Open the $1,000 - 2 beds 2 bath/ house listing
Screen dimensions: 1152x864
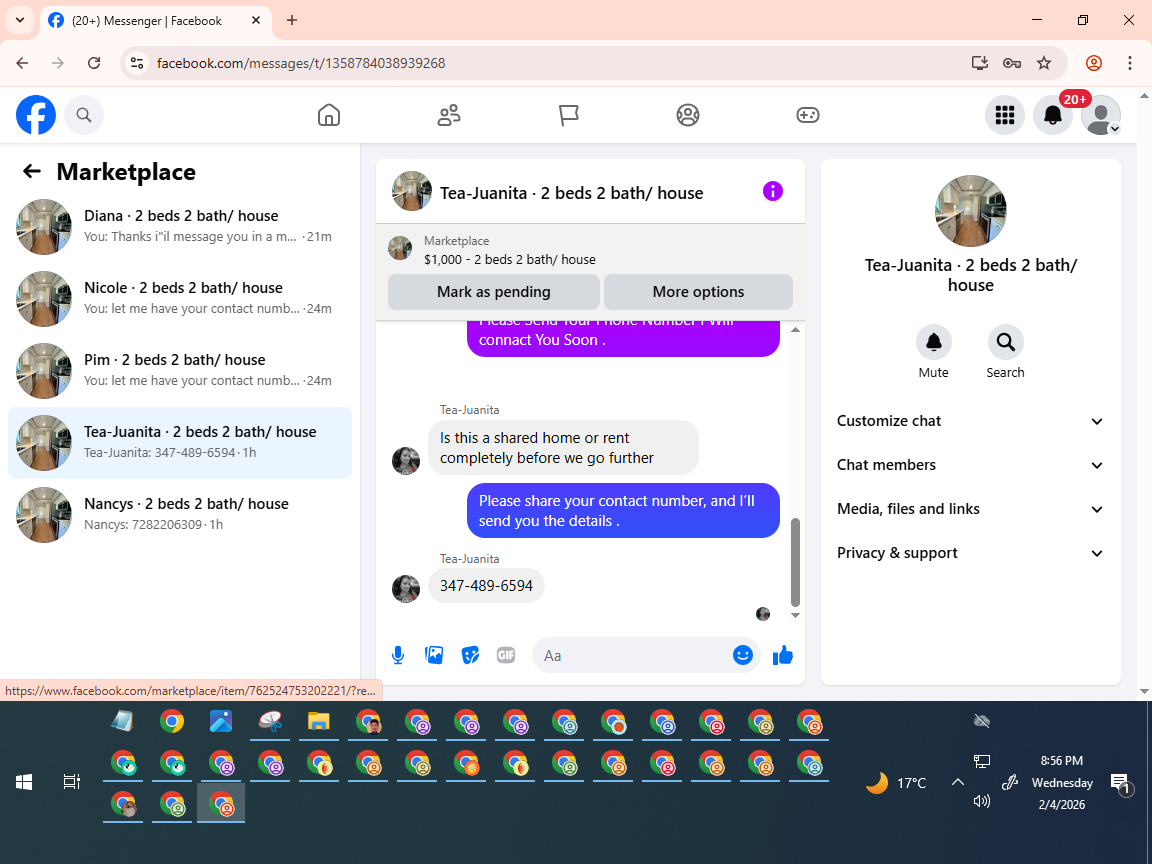pyautogui.click(x=509, y=259)
